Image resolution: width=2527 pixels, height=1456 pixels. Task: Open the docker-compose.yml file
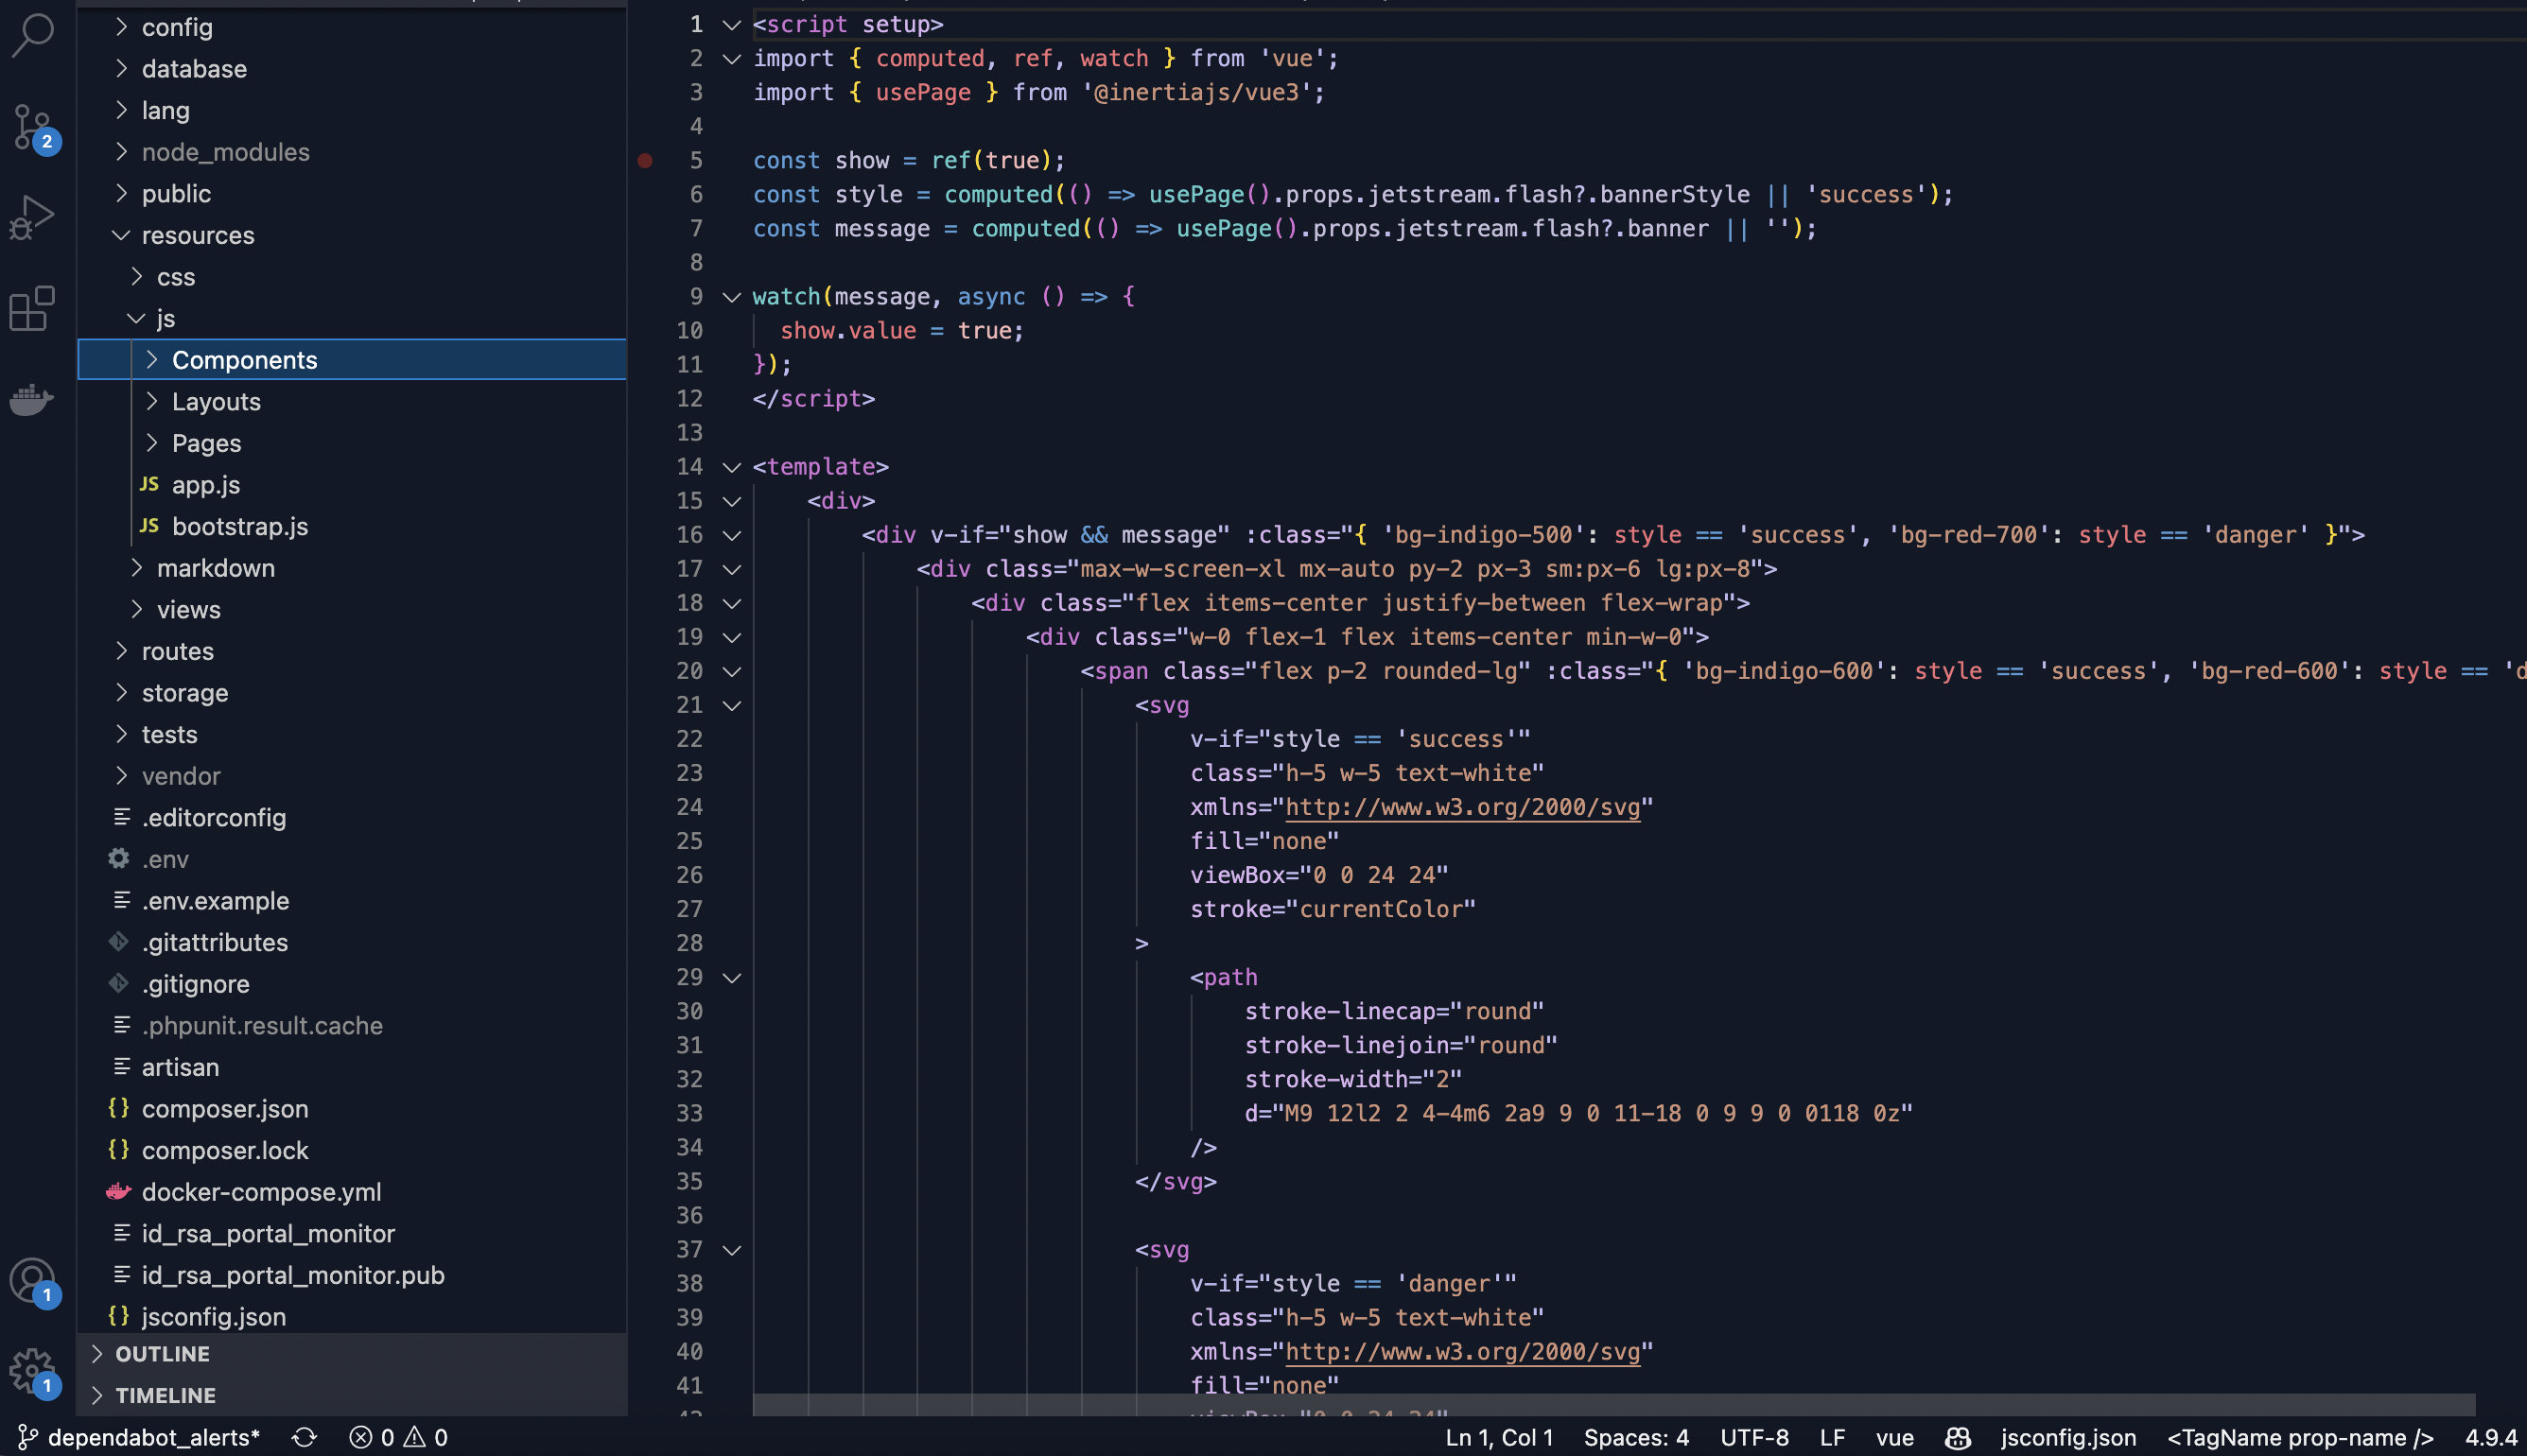(x=261, y=1192)
